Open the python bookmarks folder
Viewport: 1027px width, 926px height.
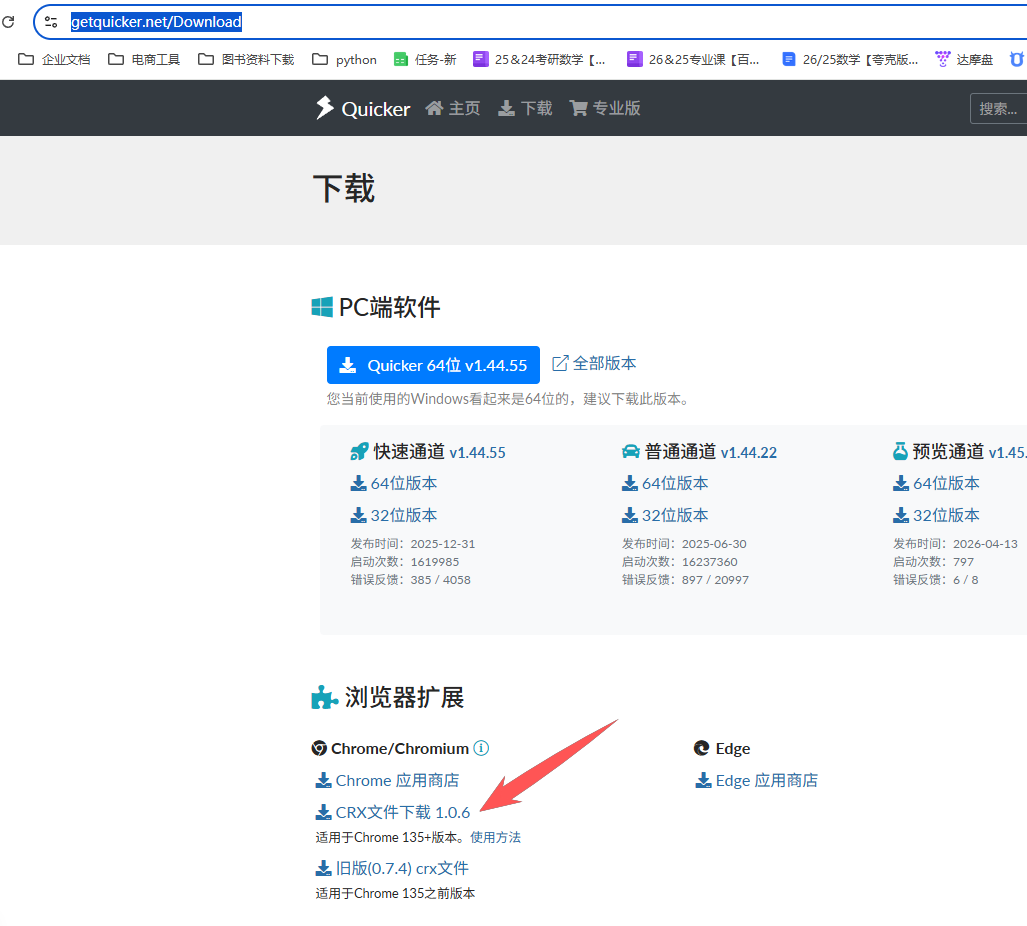click(344, 59)
